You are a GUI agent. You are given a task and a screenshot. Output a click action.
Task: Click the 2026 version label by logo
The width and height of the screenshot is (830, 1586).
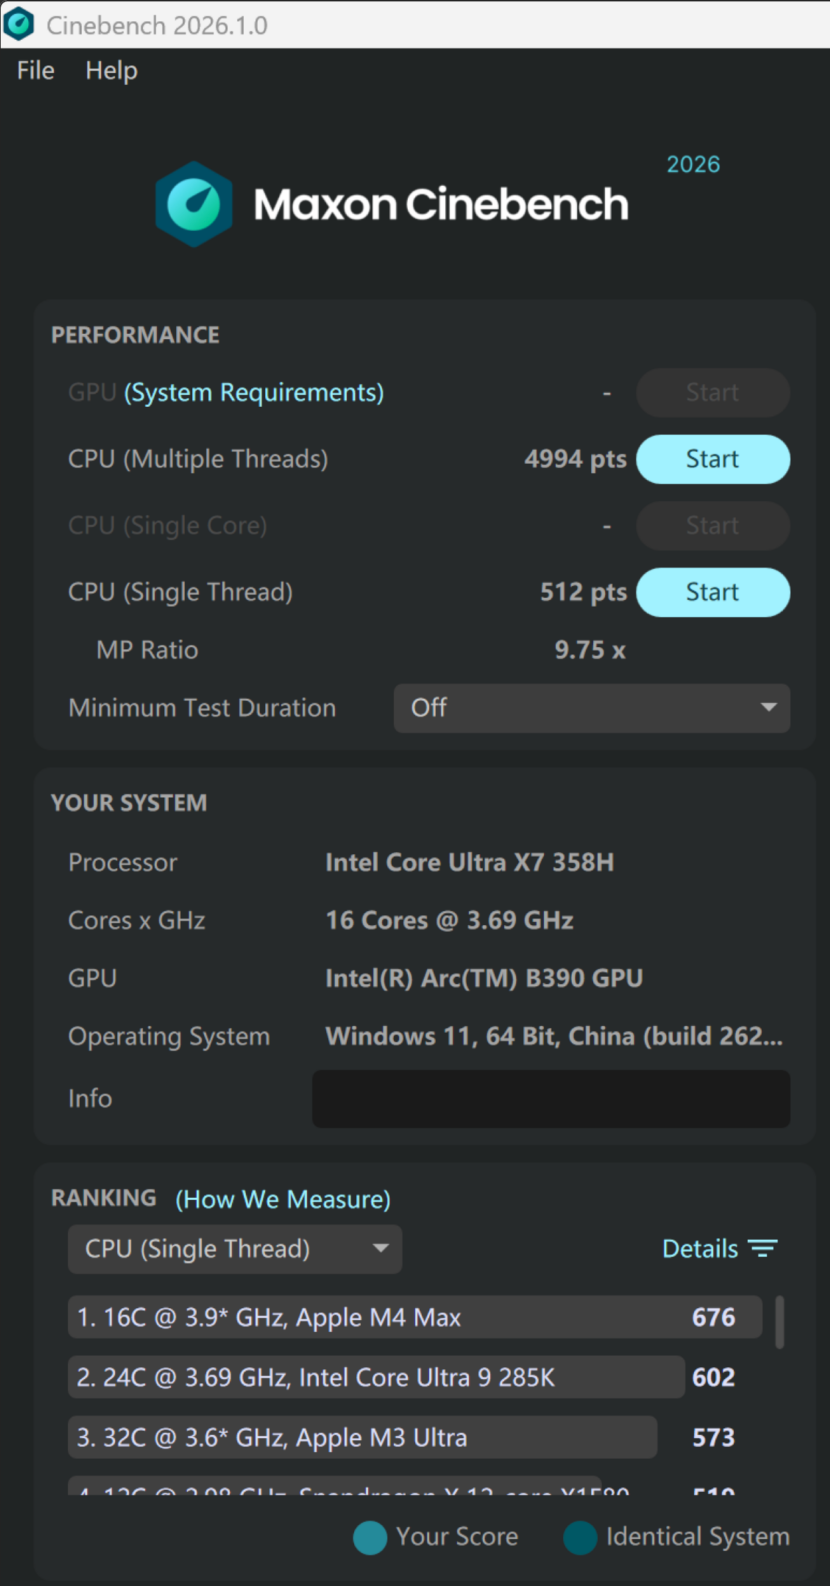tap(693, 165)
